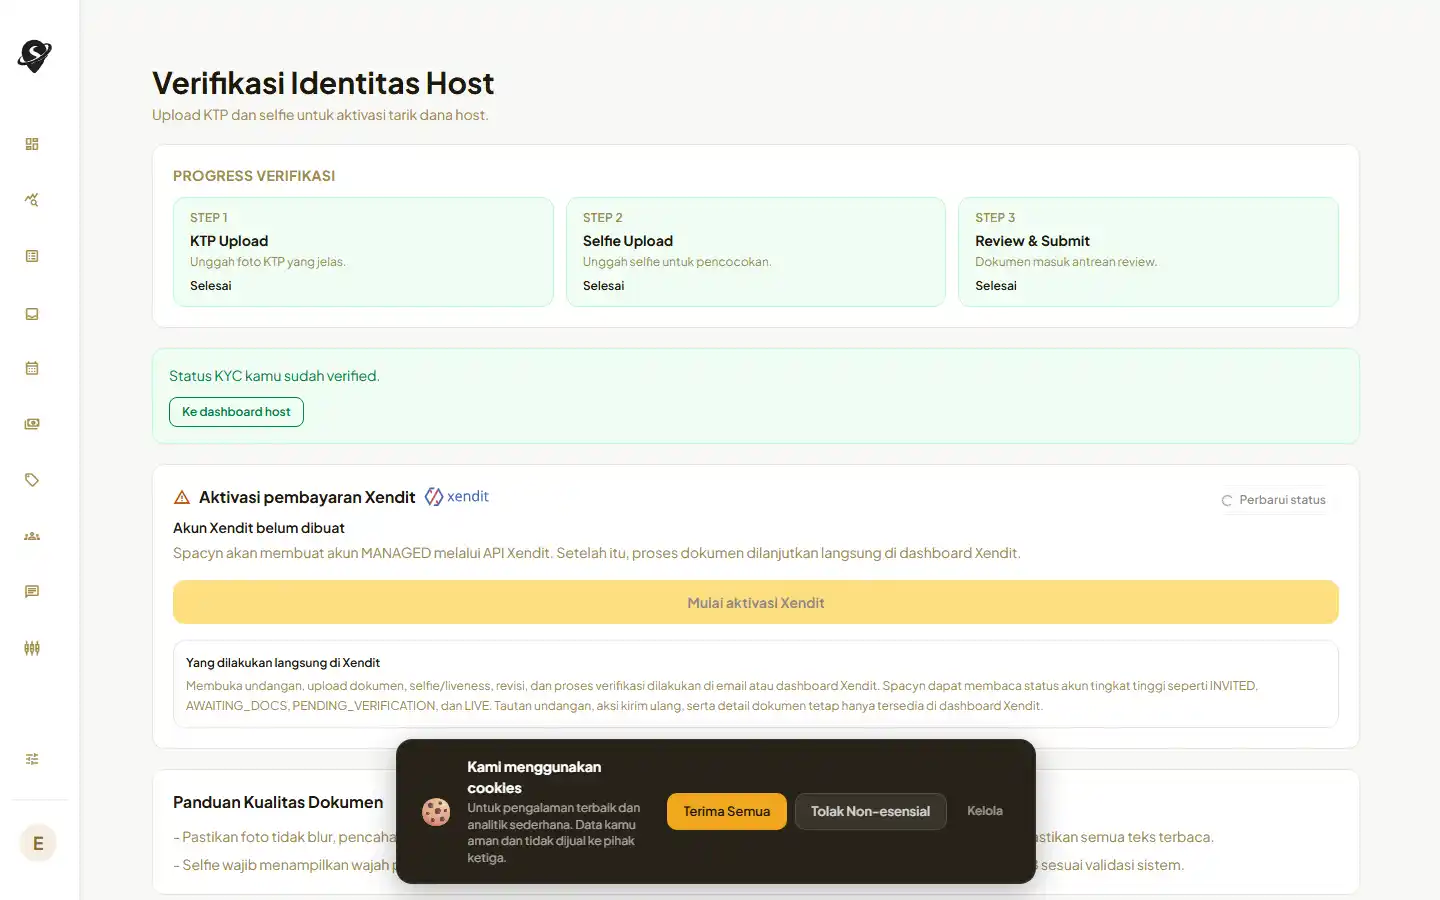Click Unggah foto KTP yang jelas text
The height and width of the screenshot is (900, 1440).
[x=268, y=262]
